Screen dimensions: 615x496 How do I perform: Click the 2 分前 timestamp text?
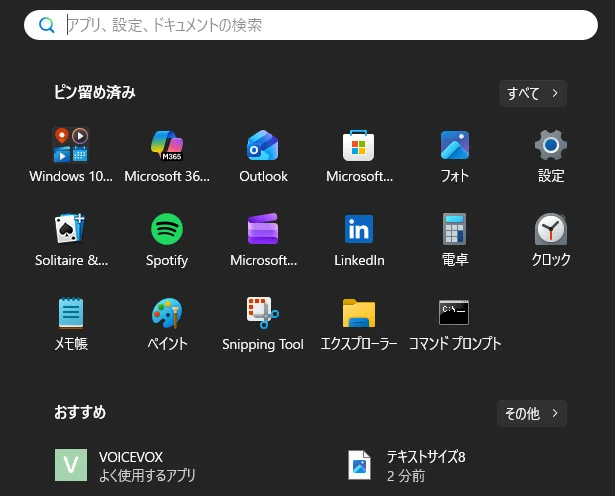tap(406, 476)
